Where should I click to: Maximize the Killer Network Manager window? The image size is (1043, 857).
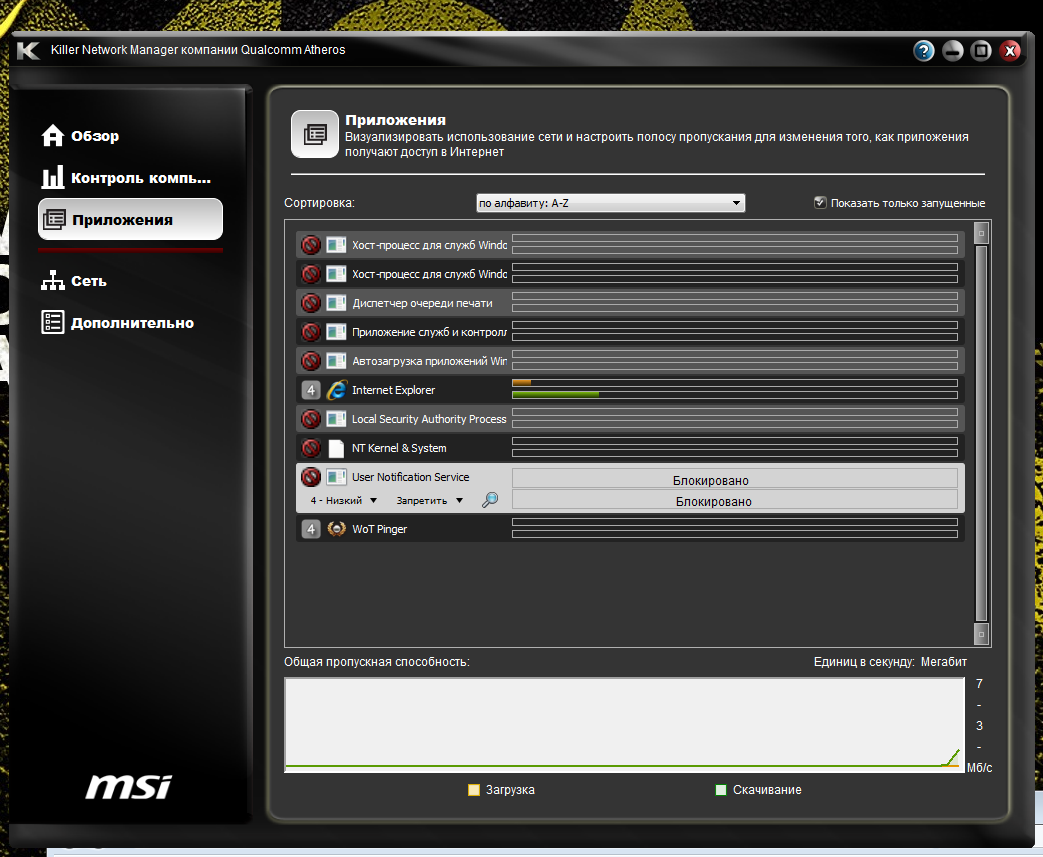pos(981,51)
